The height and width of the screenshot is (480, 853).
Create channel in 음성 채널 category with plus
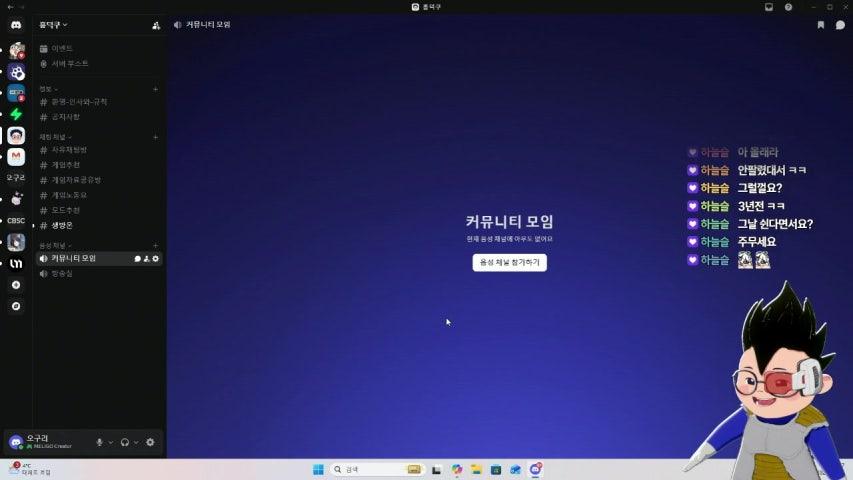coord(156,246)
